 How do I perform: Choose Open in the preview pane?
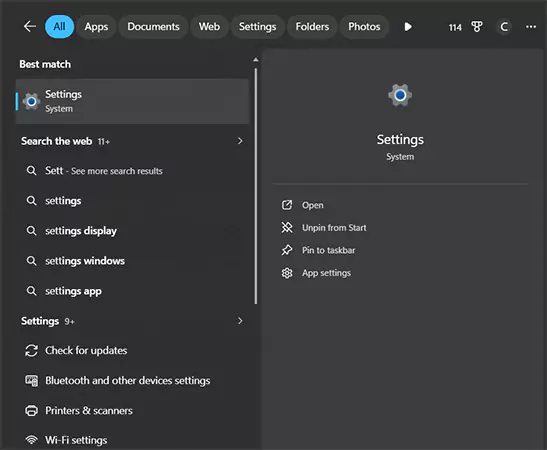313,205
